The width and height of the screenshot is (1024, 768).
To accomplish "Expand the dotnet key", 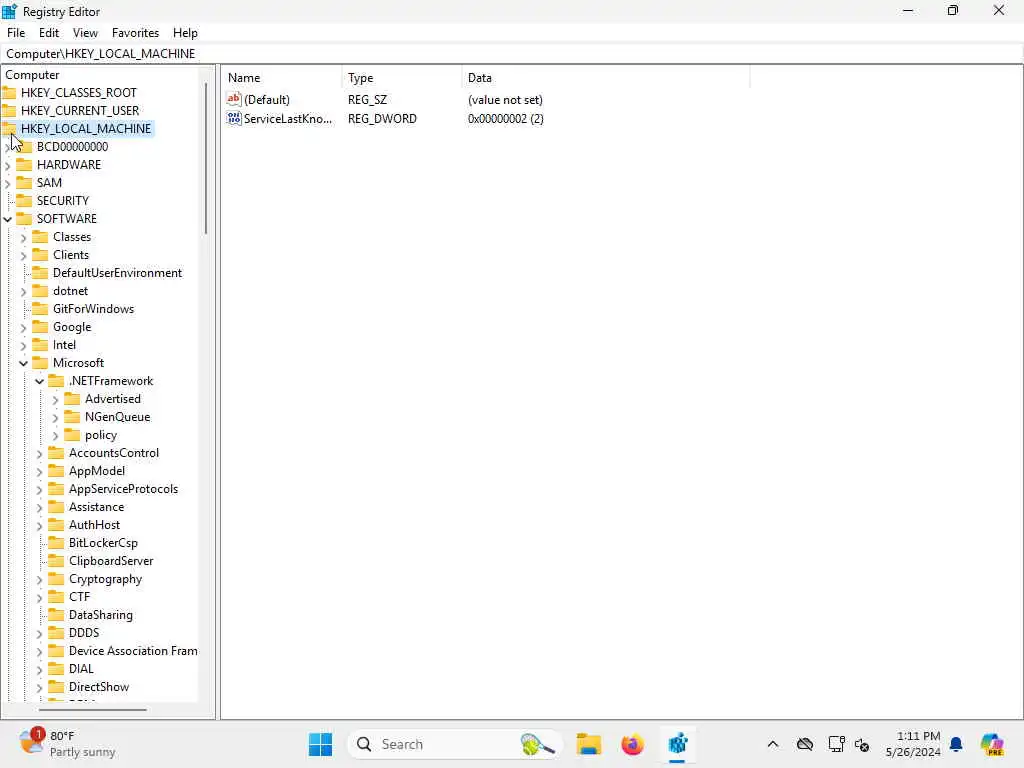I will tap(24, 292).
